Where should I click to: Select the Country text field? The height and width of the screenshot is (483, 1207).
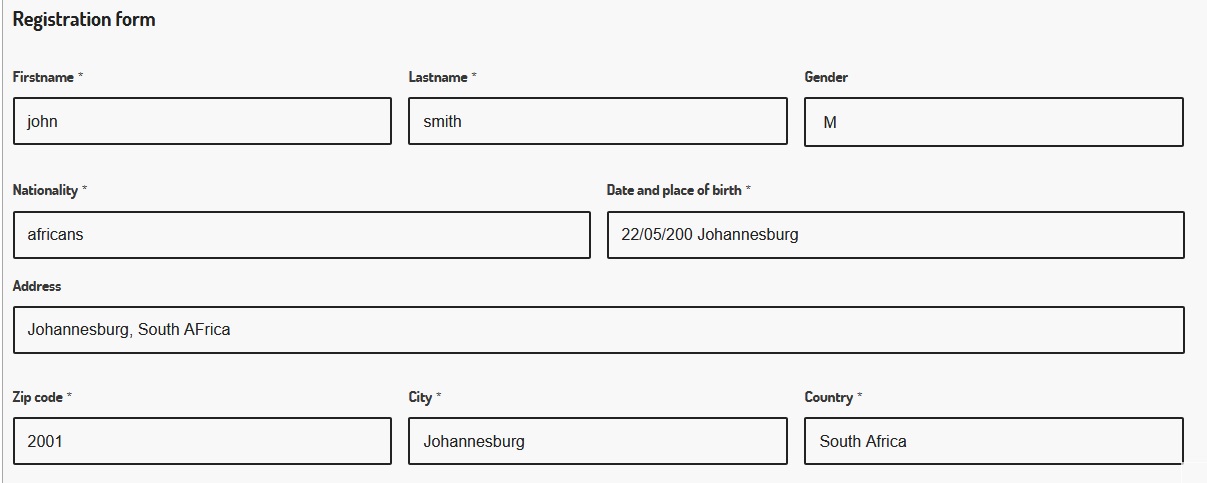[x=993, y=441]
